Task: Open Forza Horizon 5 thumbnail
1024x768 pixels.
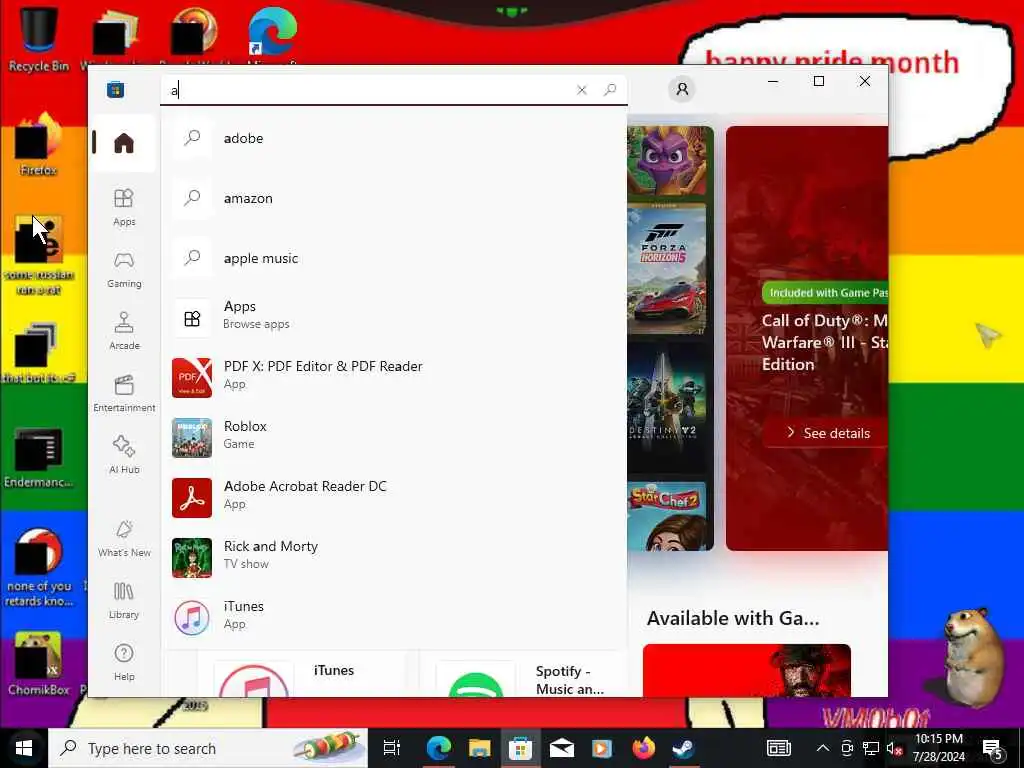Action: pyautogui.click(x=667, y=270)
